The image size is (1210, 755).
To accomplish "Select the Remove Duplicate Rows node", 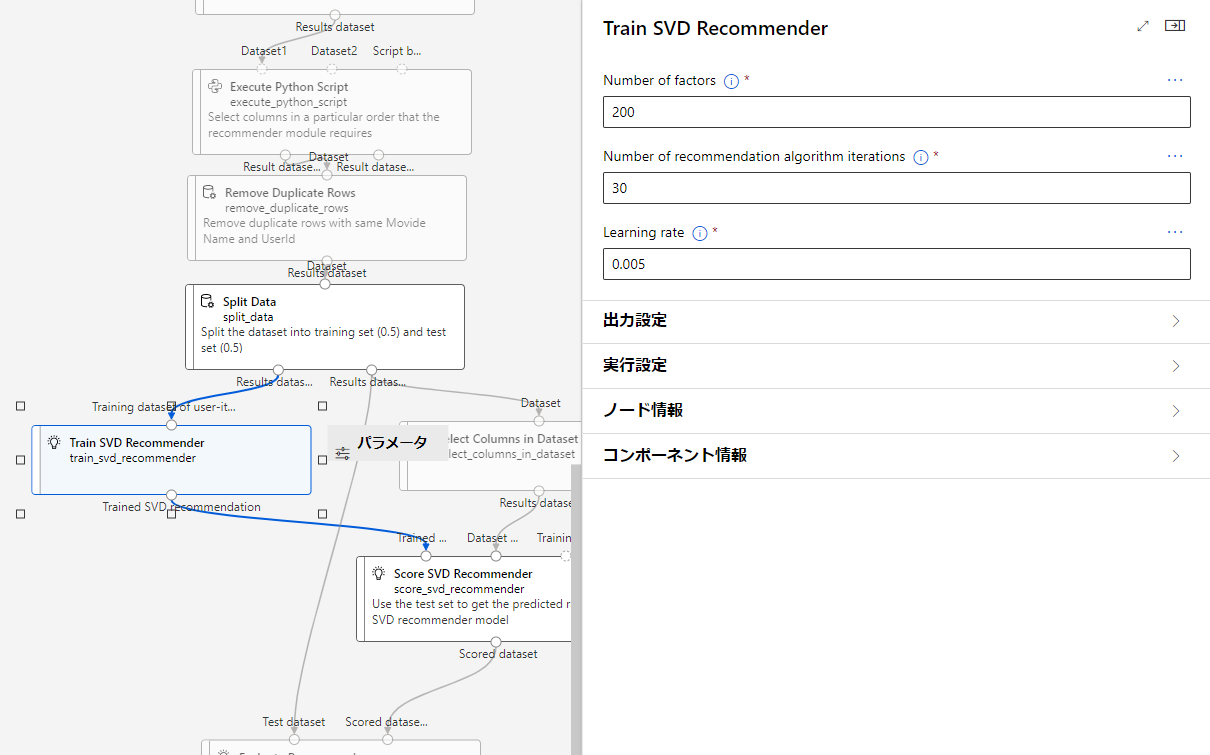I will [327, 218].
